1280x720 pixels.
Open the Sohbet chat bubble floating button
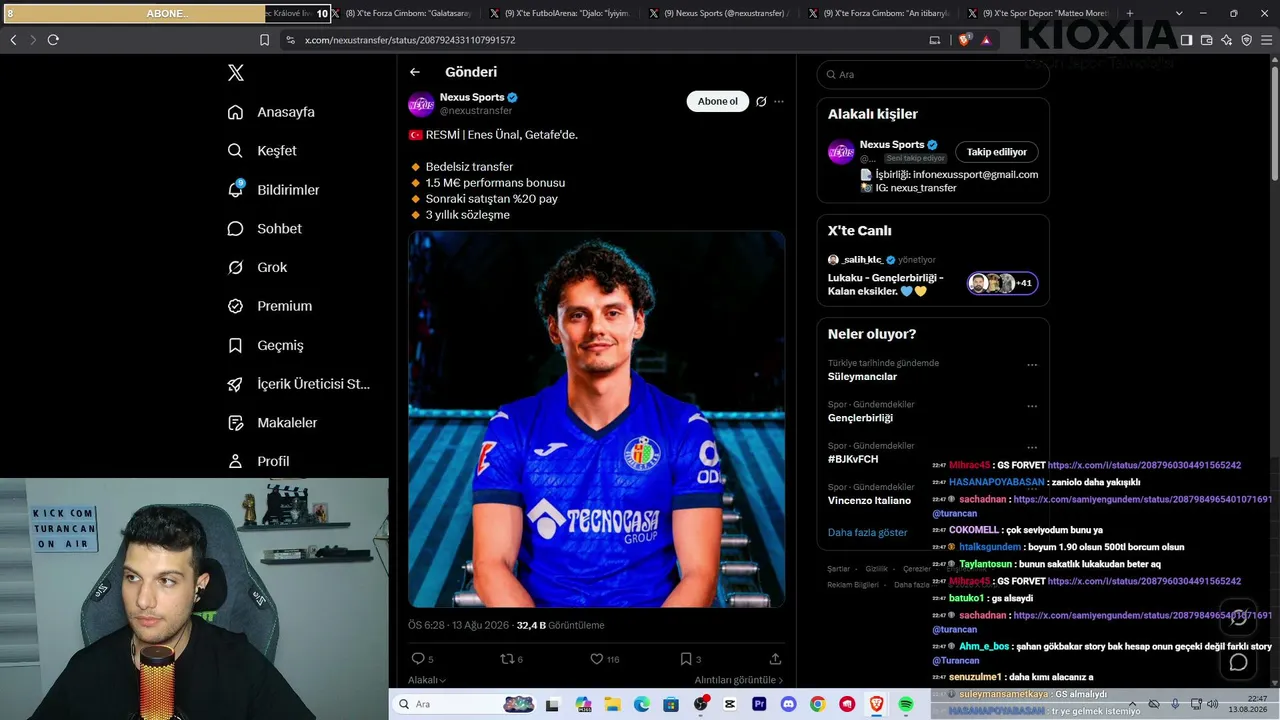[x=1238, y=662]
